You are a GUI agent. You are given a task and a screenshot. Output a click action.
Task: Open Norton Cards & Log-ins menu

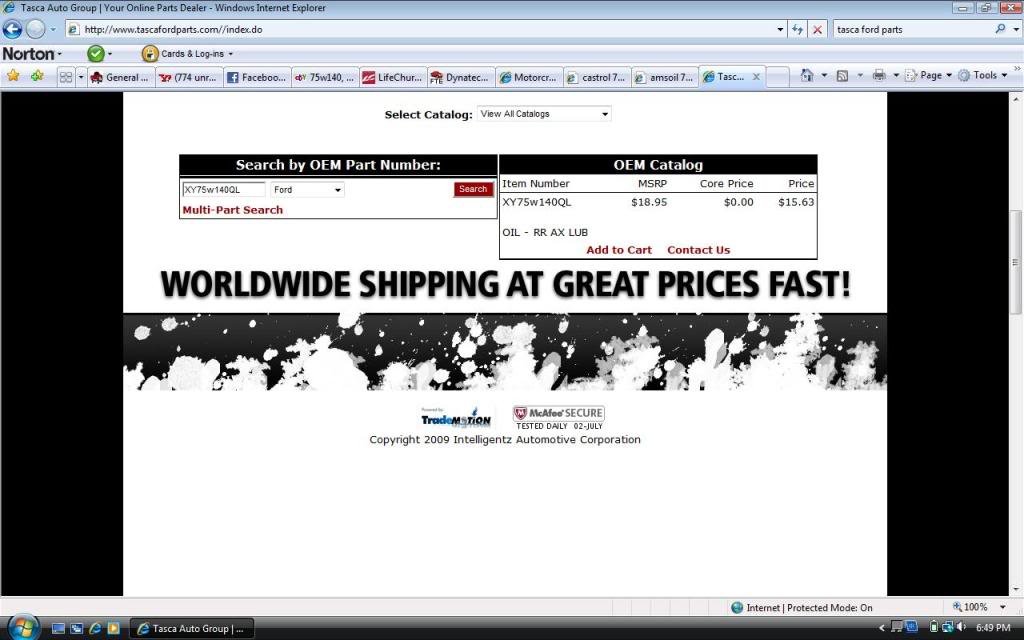tap(187, 54)
